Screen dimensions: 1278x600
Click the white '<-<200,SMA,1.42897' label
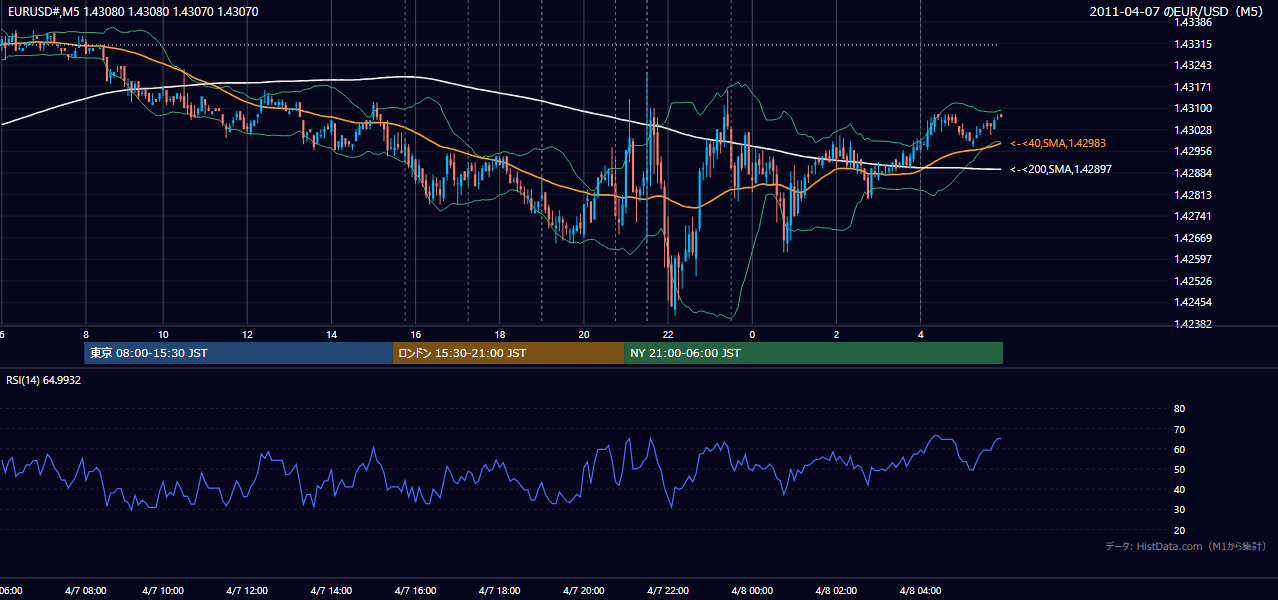[x=1060, y=170]
